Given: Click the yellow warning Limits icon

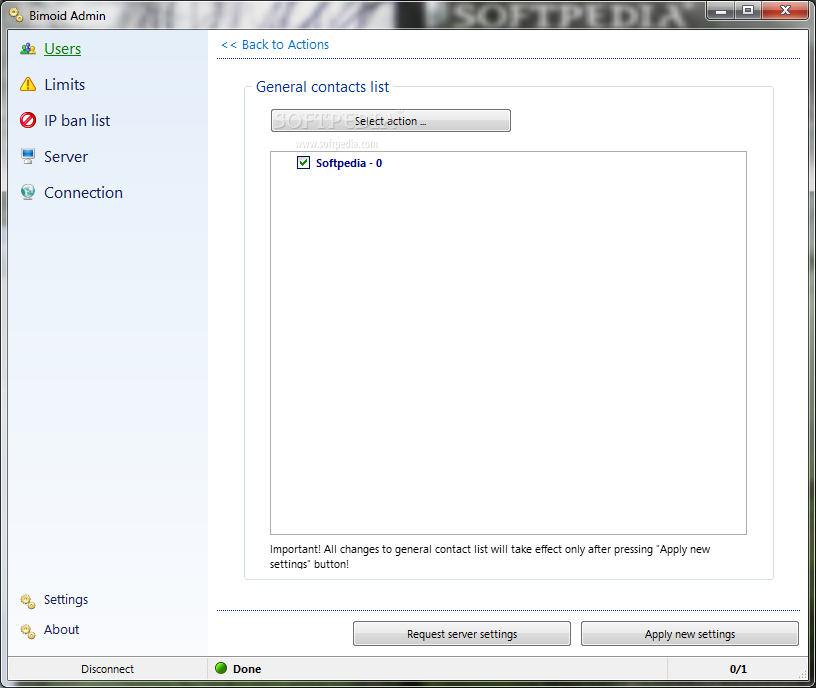Looking at the screenshot, I should pyautogui.click(x=28, y=84).
